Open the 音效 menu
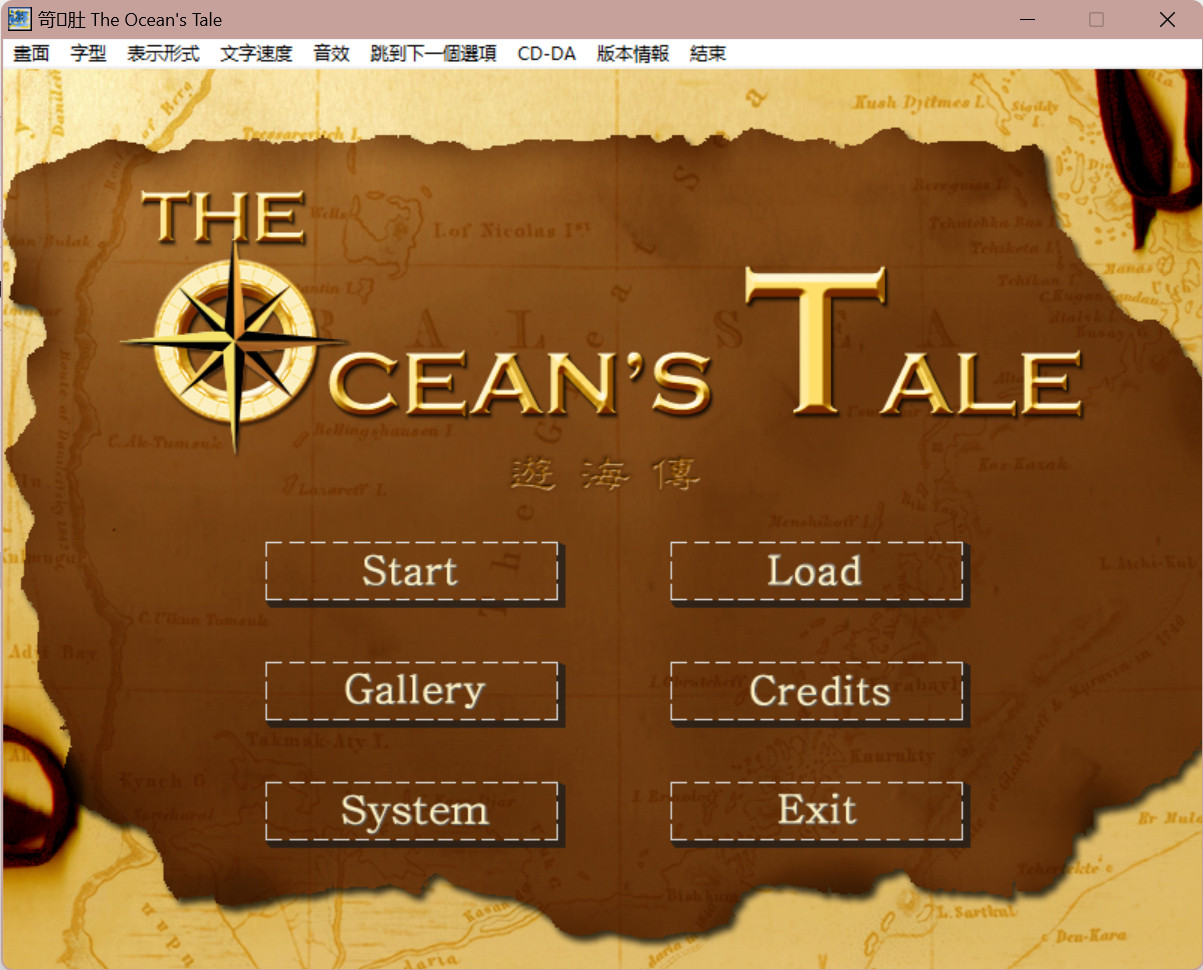Image resolution: width=1203 pixels, height=970 pixels. [x=331, y=54]
